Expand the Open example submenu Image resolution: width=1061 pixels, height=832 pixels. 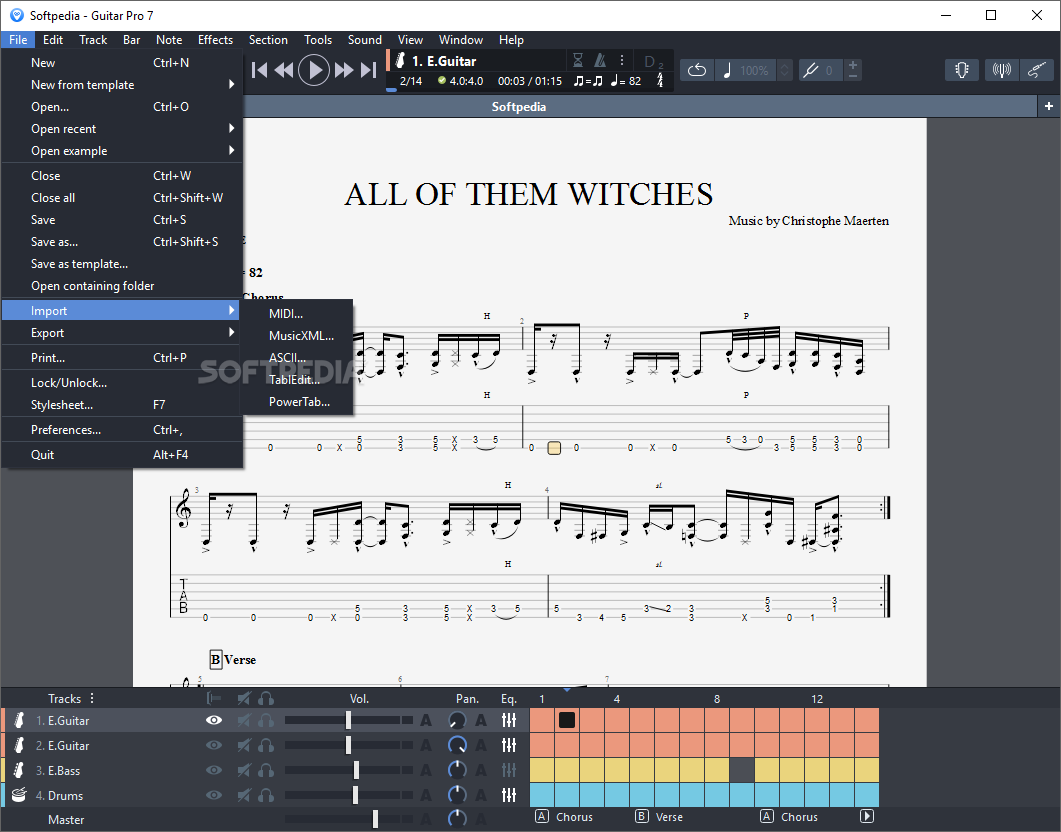(122, 151)
